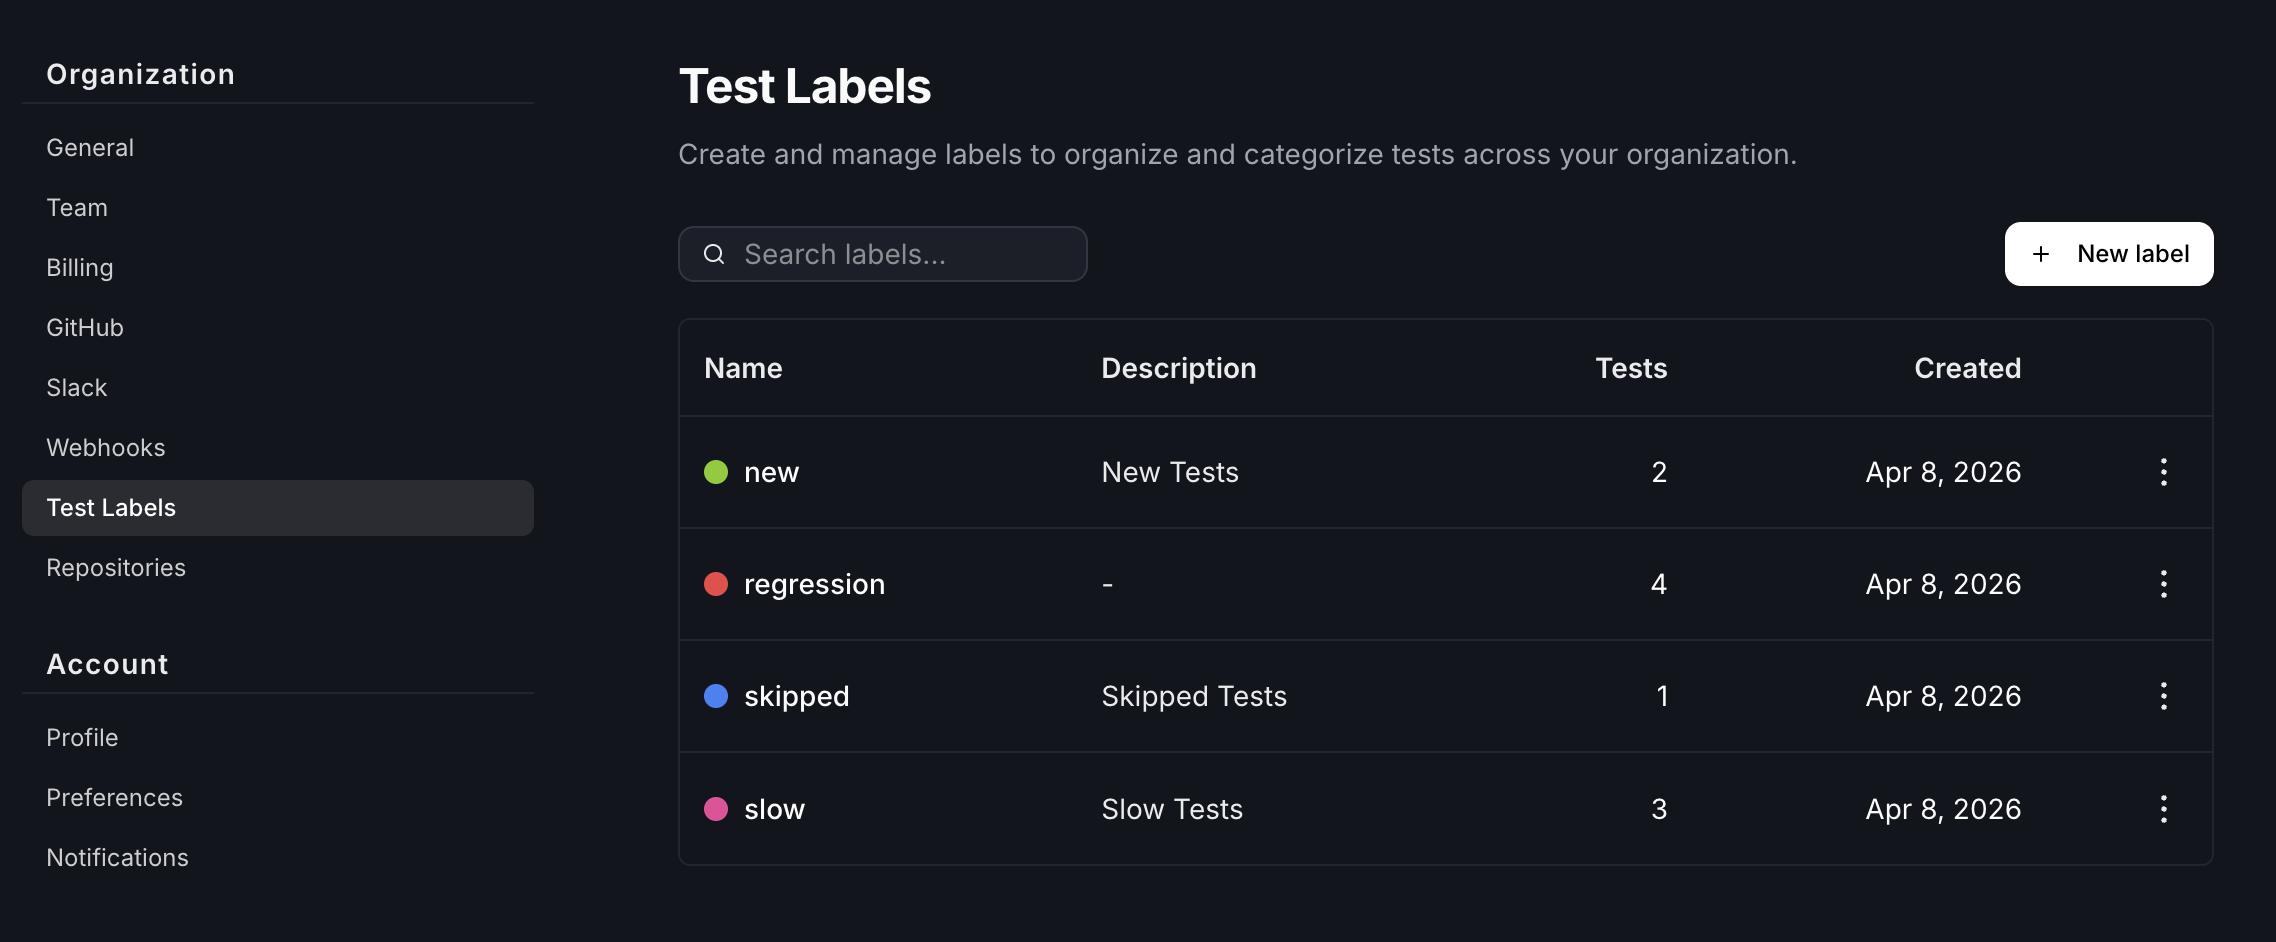Open Notifications under Account
2276x942 pixels.
[x=117, y=857]
